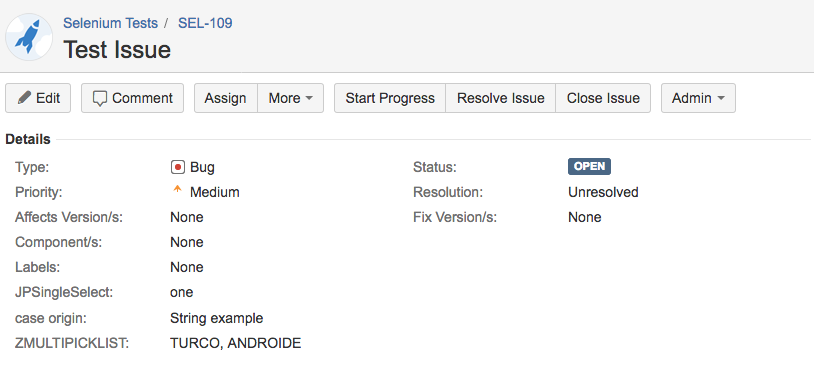This screenshot has height=381, width=814.
Task: Click the OPEN status badge
Action: click(589, 167)
